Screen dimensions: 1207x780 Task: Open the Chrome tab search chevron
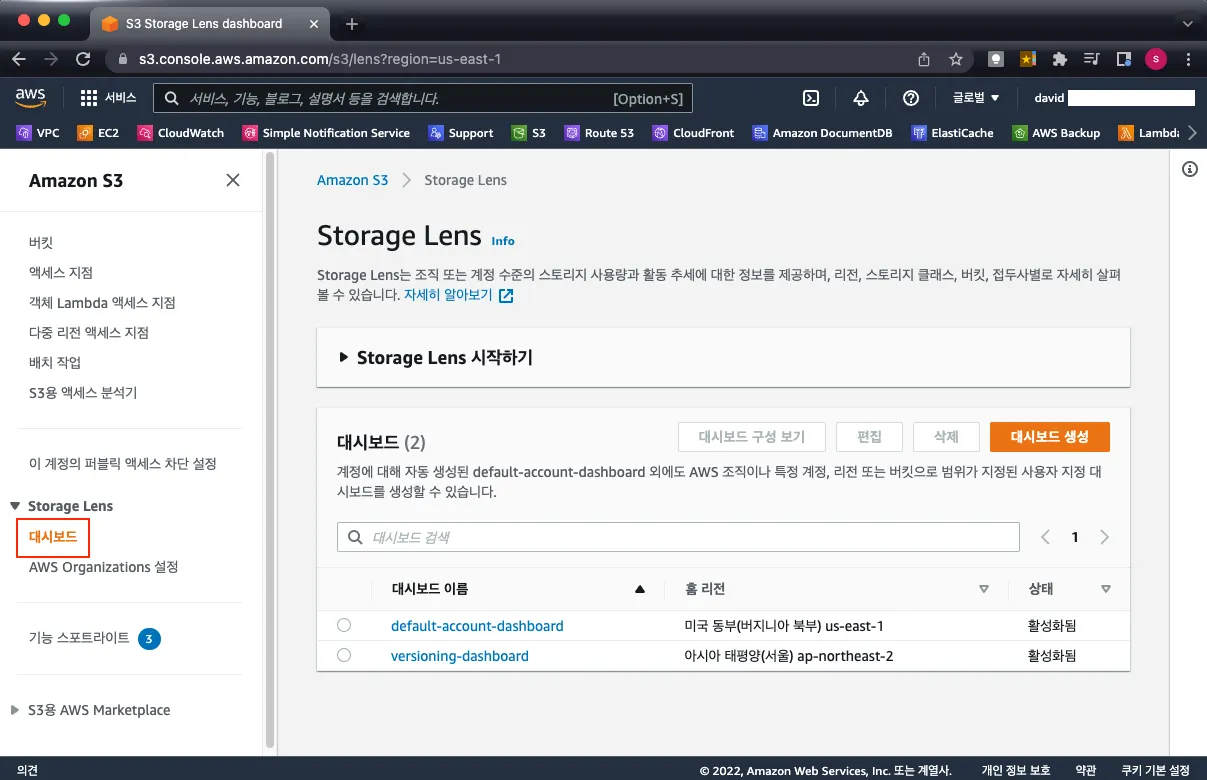[x=1187, y=23]
